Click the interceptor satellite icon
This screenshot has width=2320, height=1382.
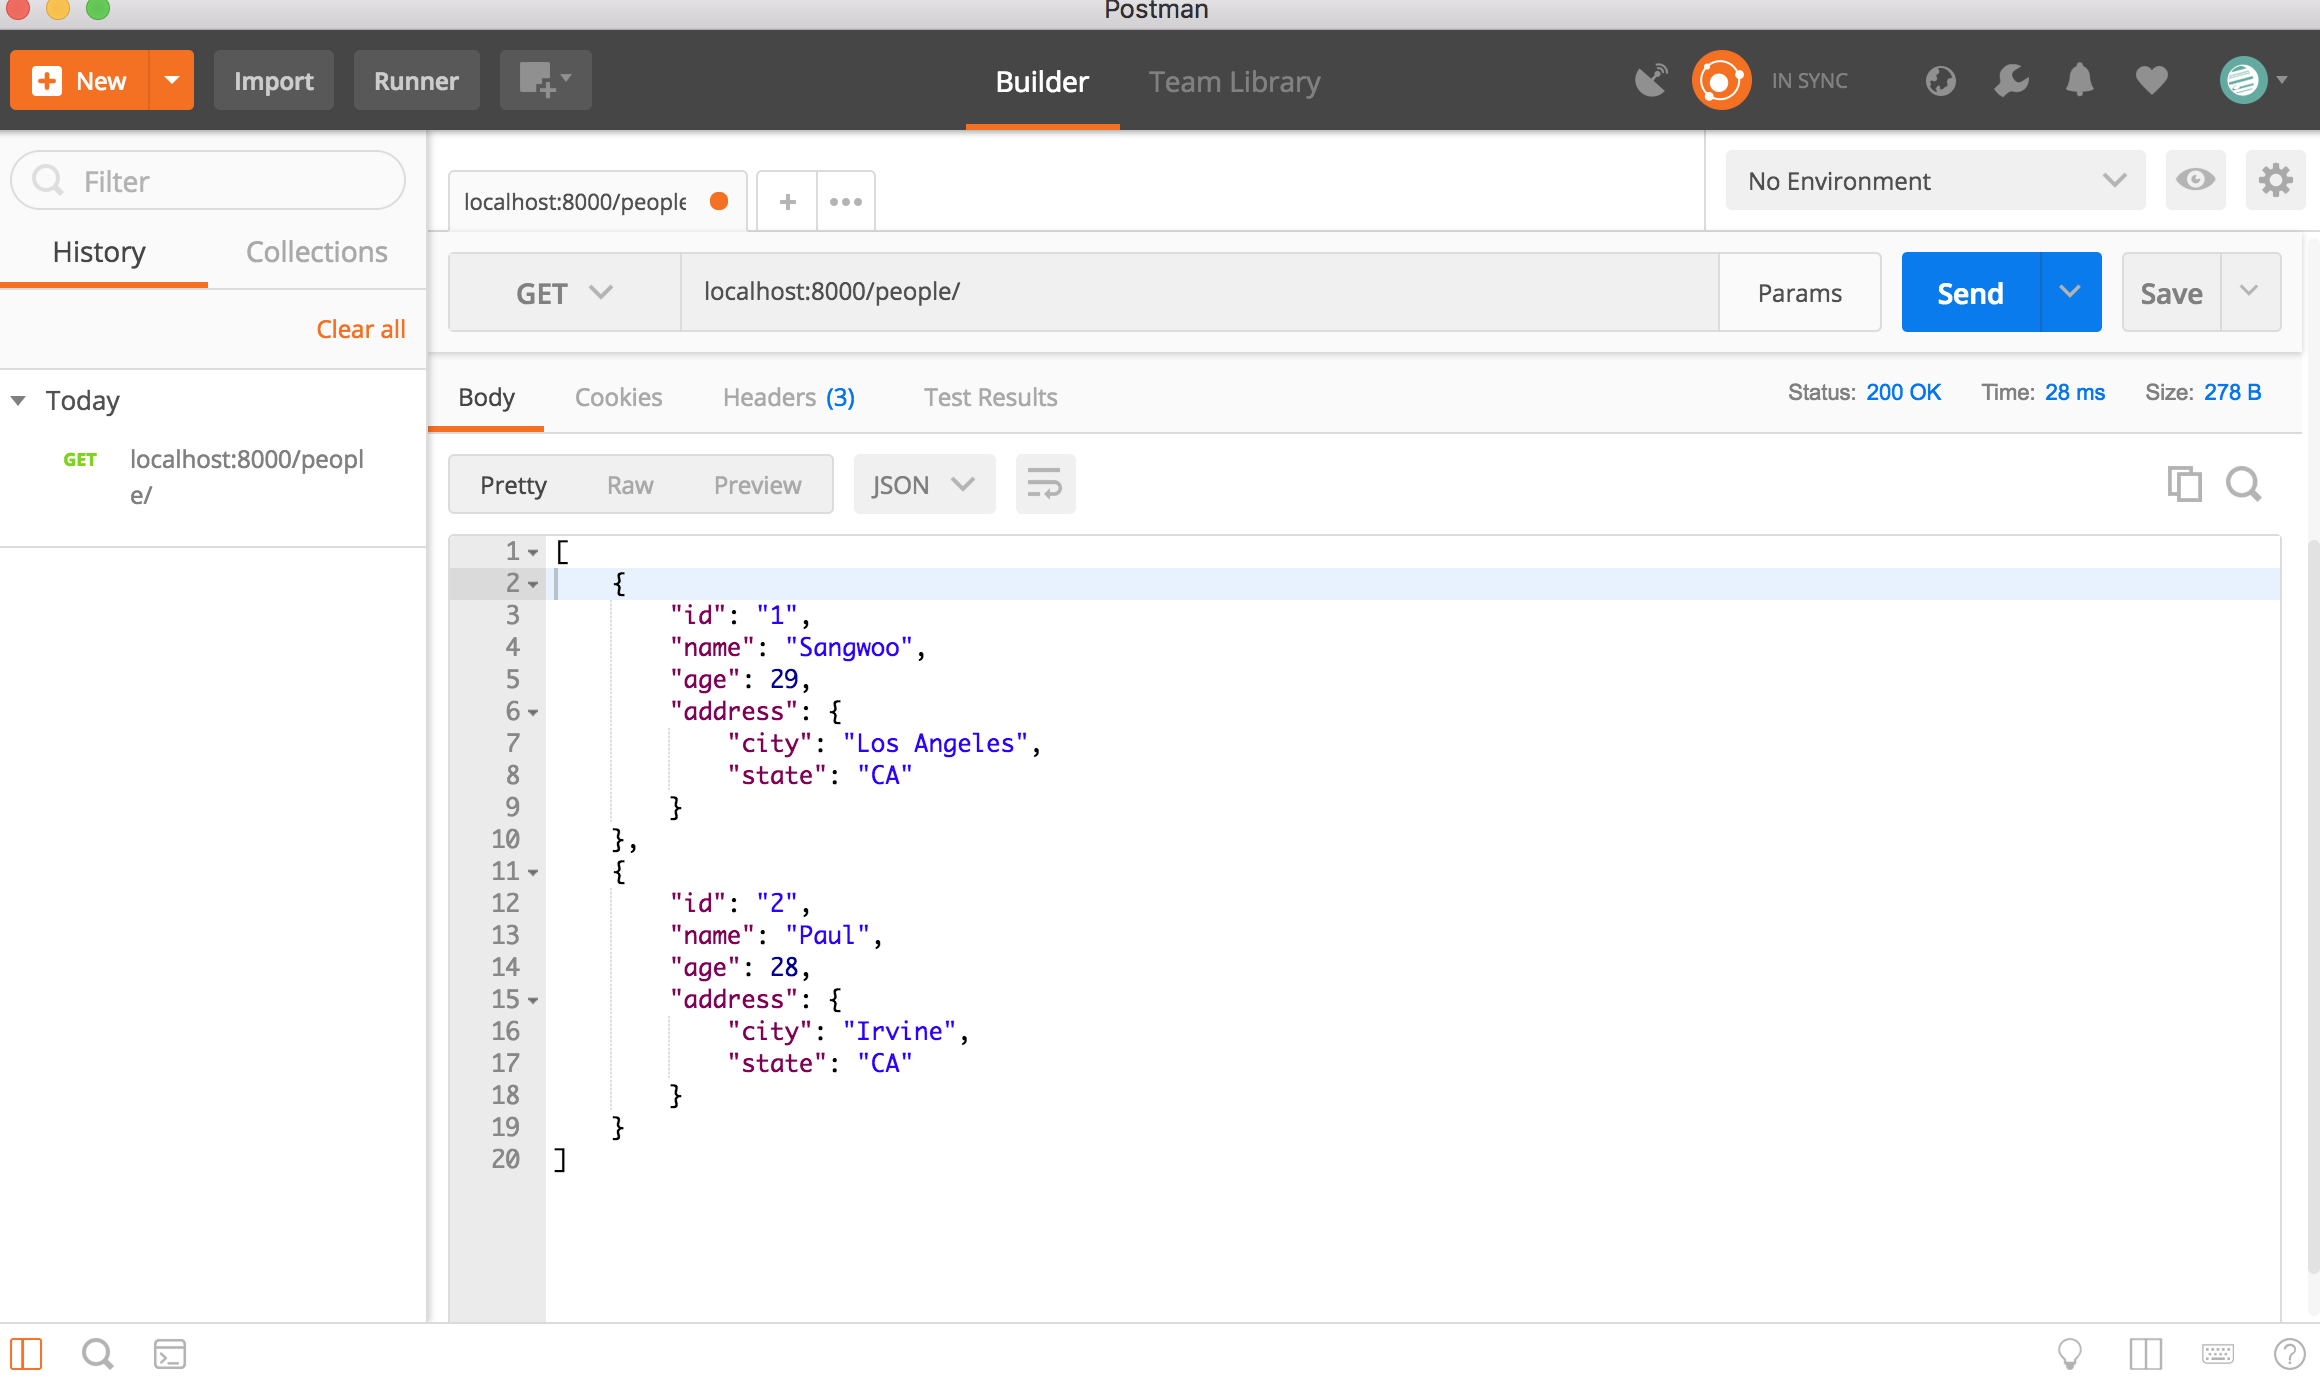click(x=1651, y=80)
